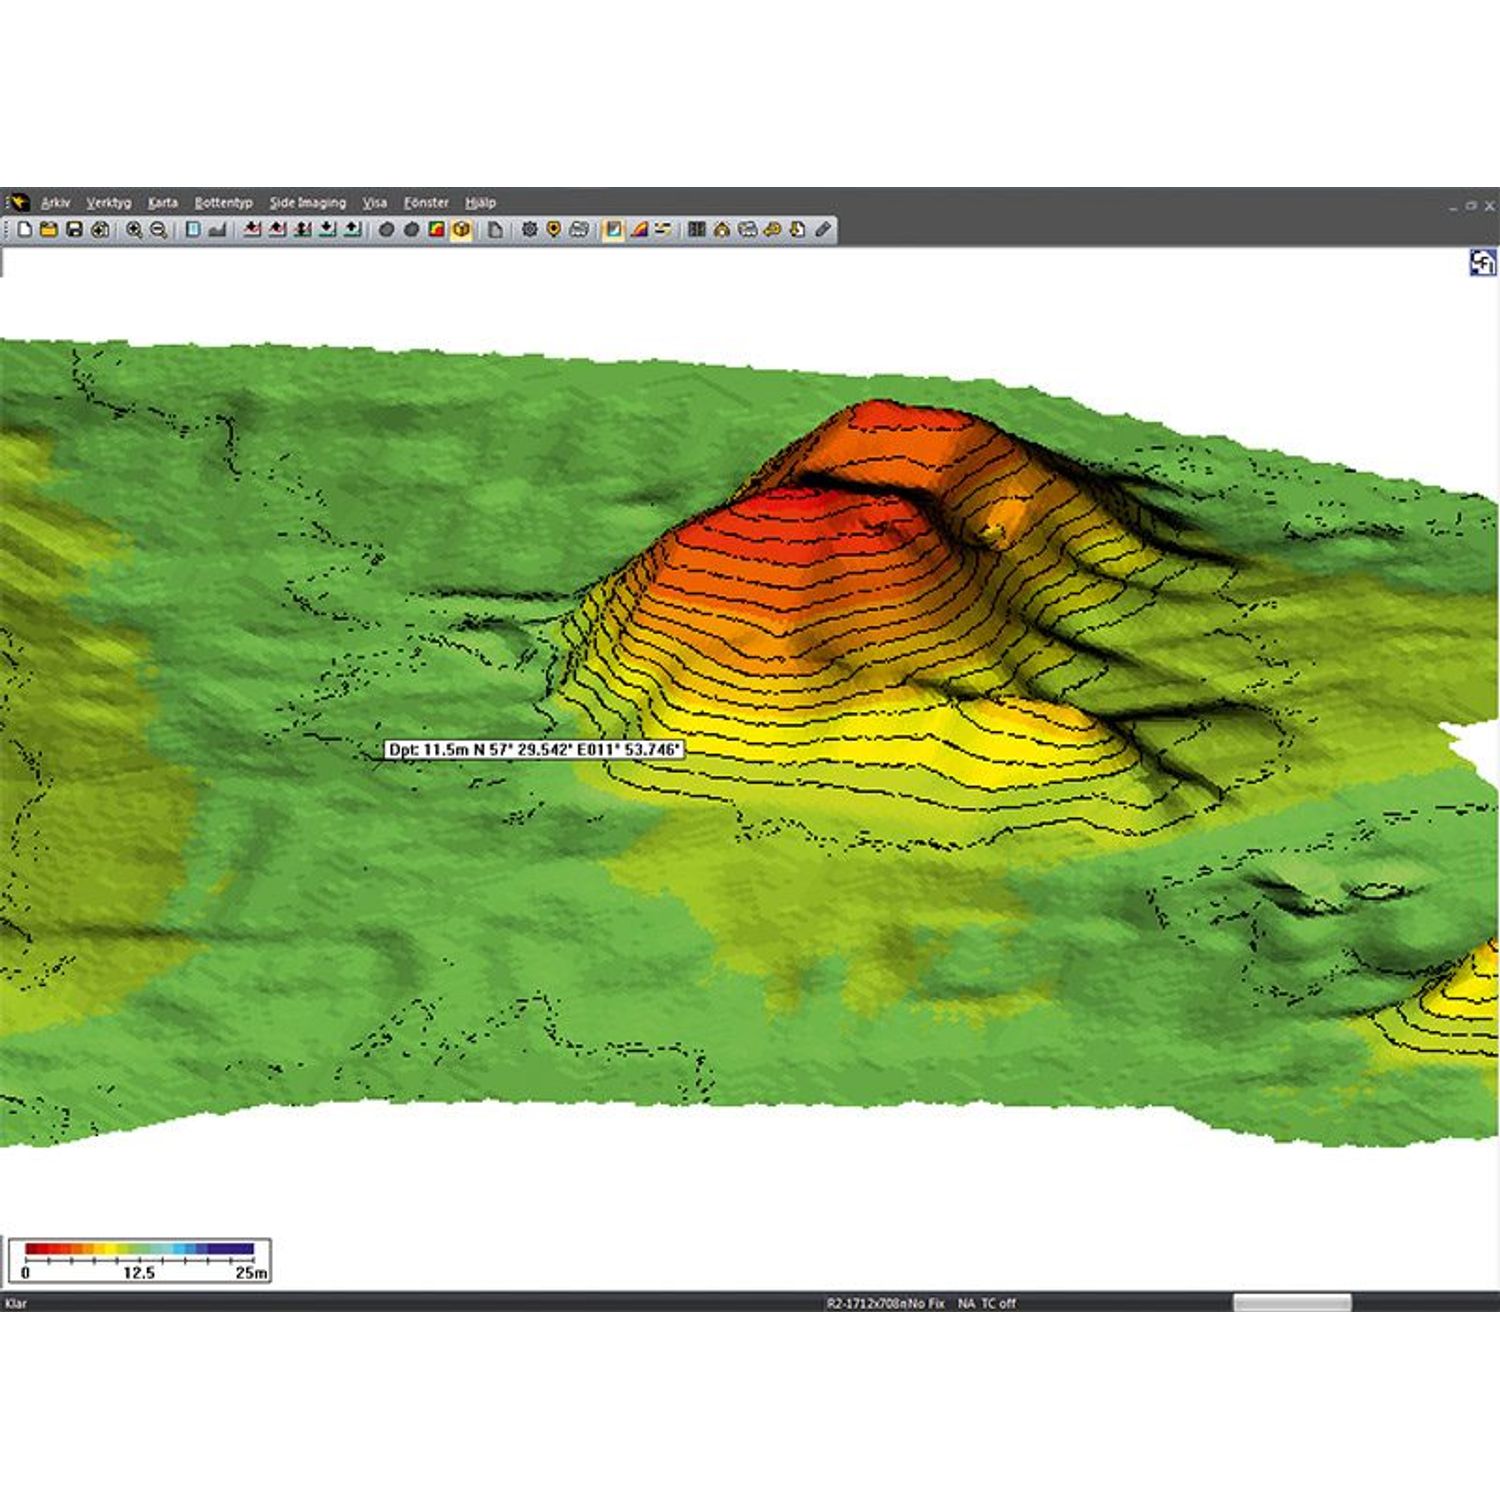Click the Klar status text
This screenshot has height=1500, width=1500.
click(x=16, y=1303)
